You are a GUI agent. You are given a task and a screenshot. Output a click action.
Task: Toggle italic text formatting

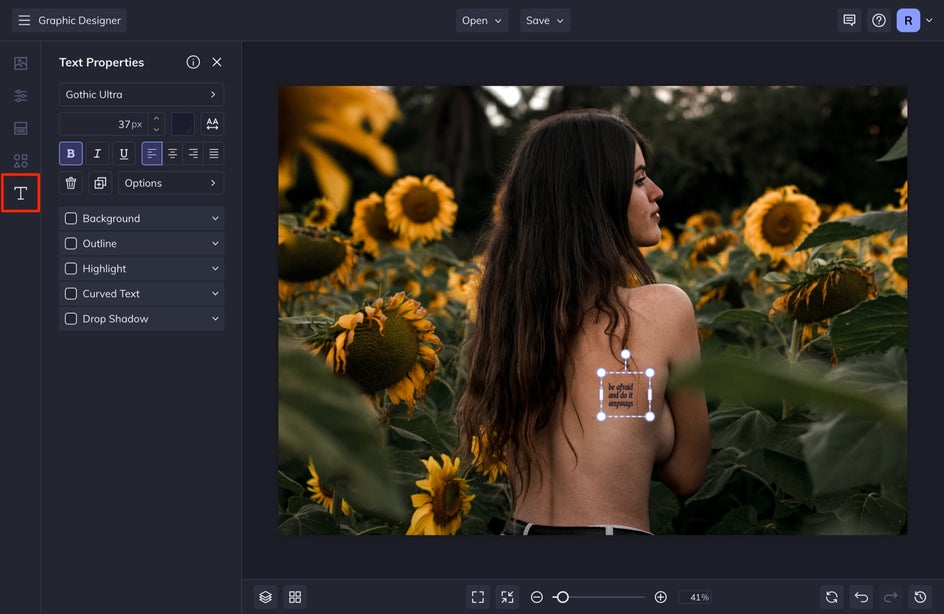click(97, 153)
